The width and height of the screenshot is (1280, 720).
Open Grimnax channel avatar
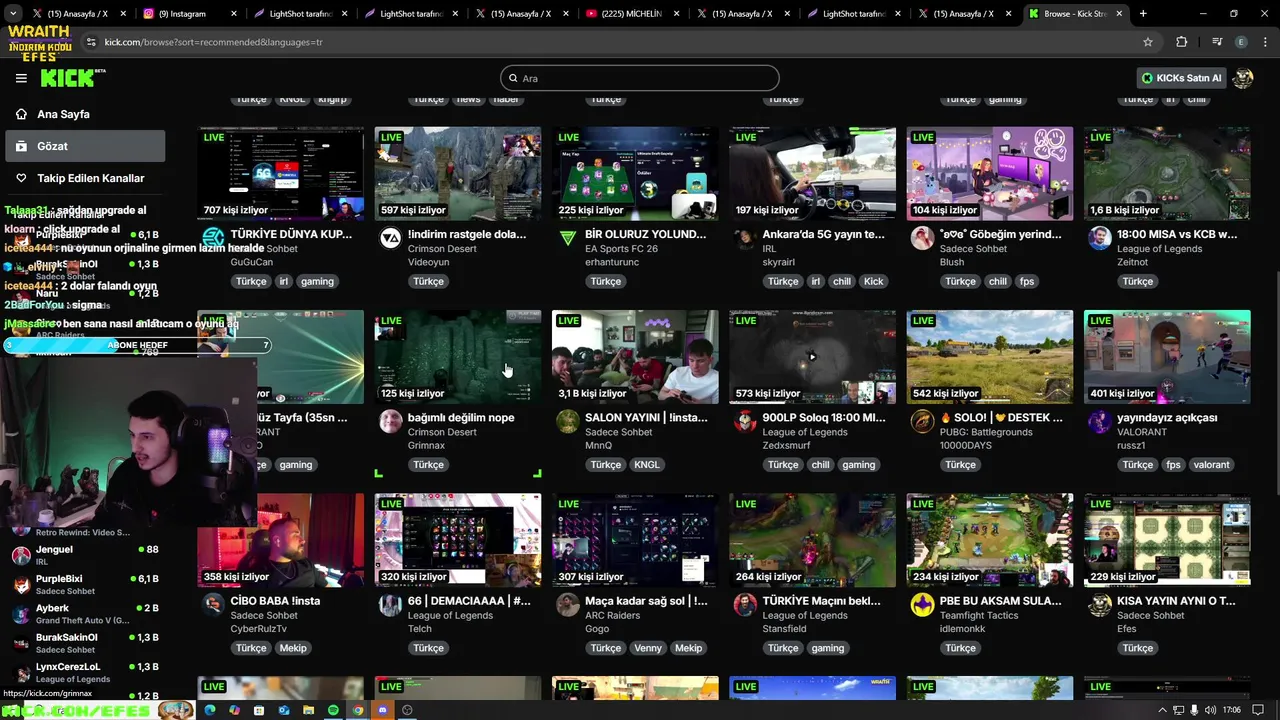tap(390, 421)
